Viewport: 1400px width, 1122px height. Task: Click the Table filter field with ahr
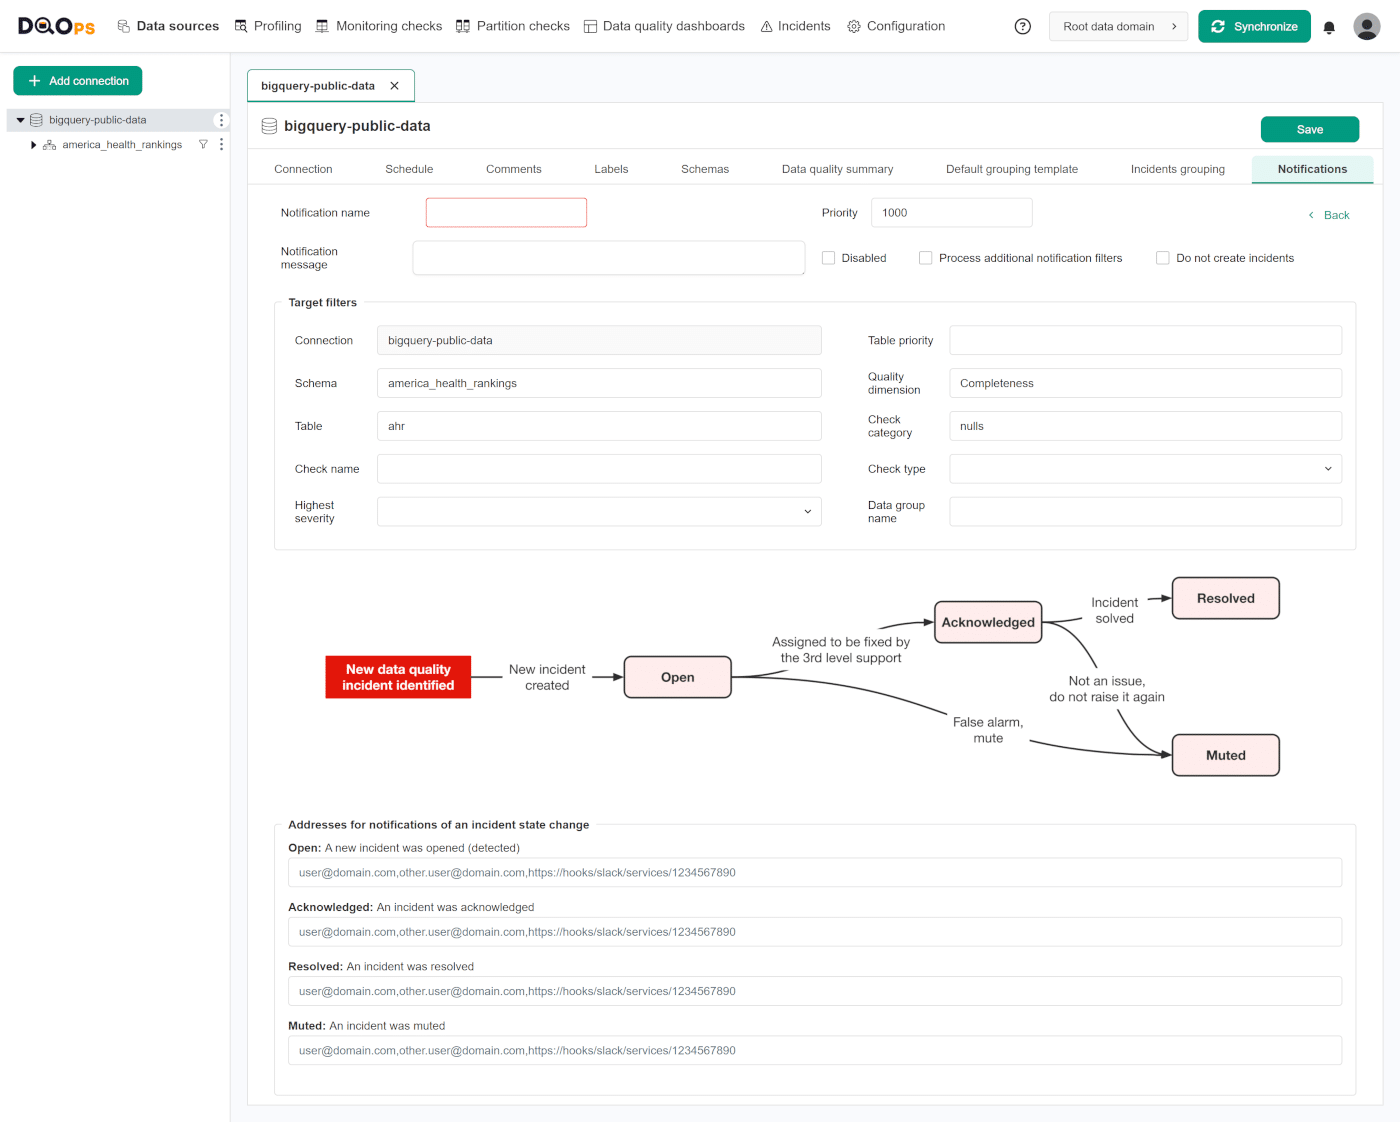tap(599, 426)
